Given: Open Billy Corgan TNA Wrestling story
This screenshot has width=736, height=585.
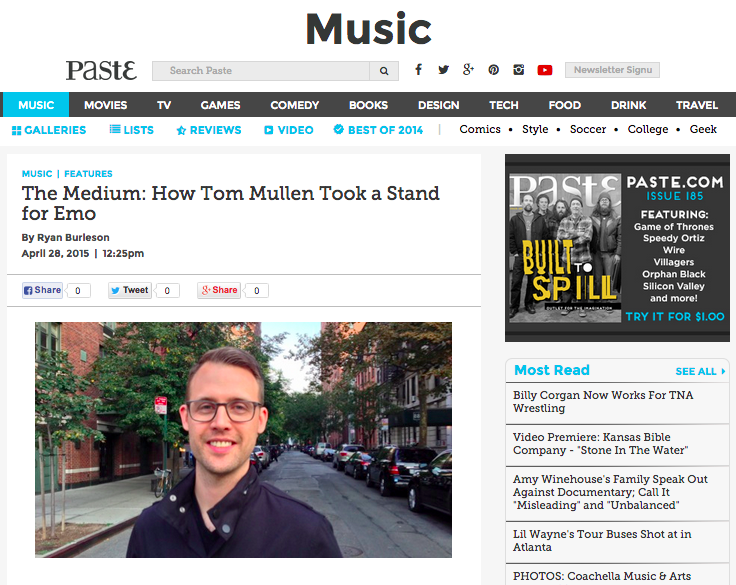Looking at the screenshot, I should tap(603, 401).
